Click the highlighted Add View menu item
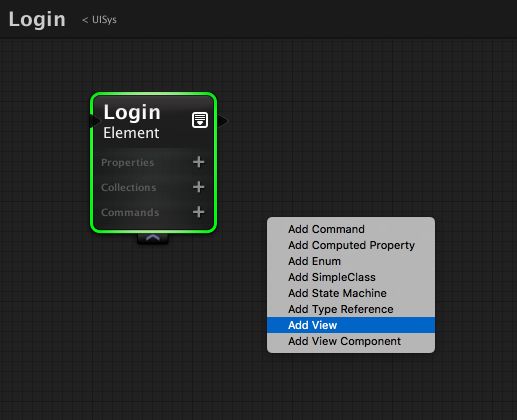 click(351, 325)
